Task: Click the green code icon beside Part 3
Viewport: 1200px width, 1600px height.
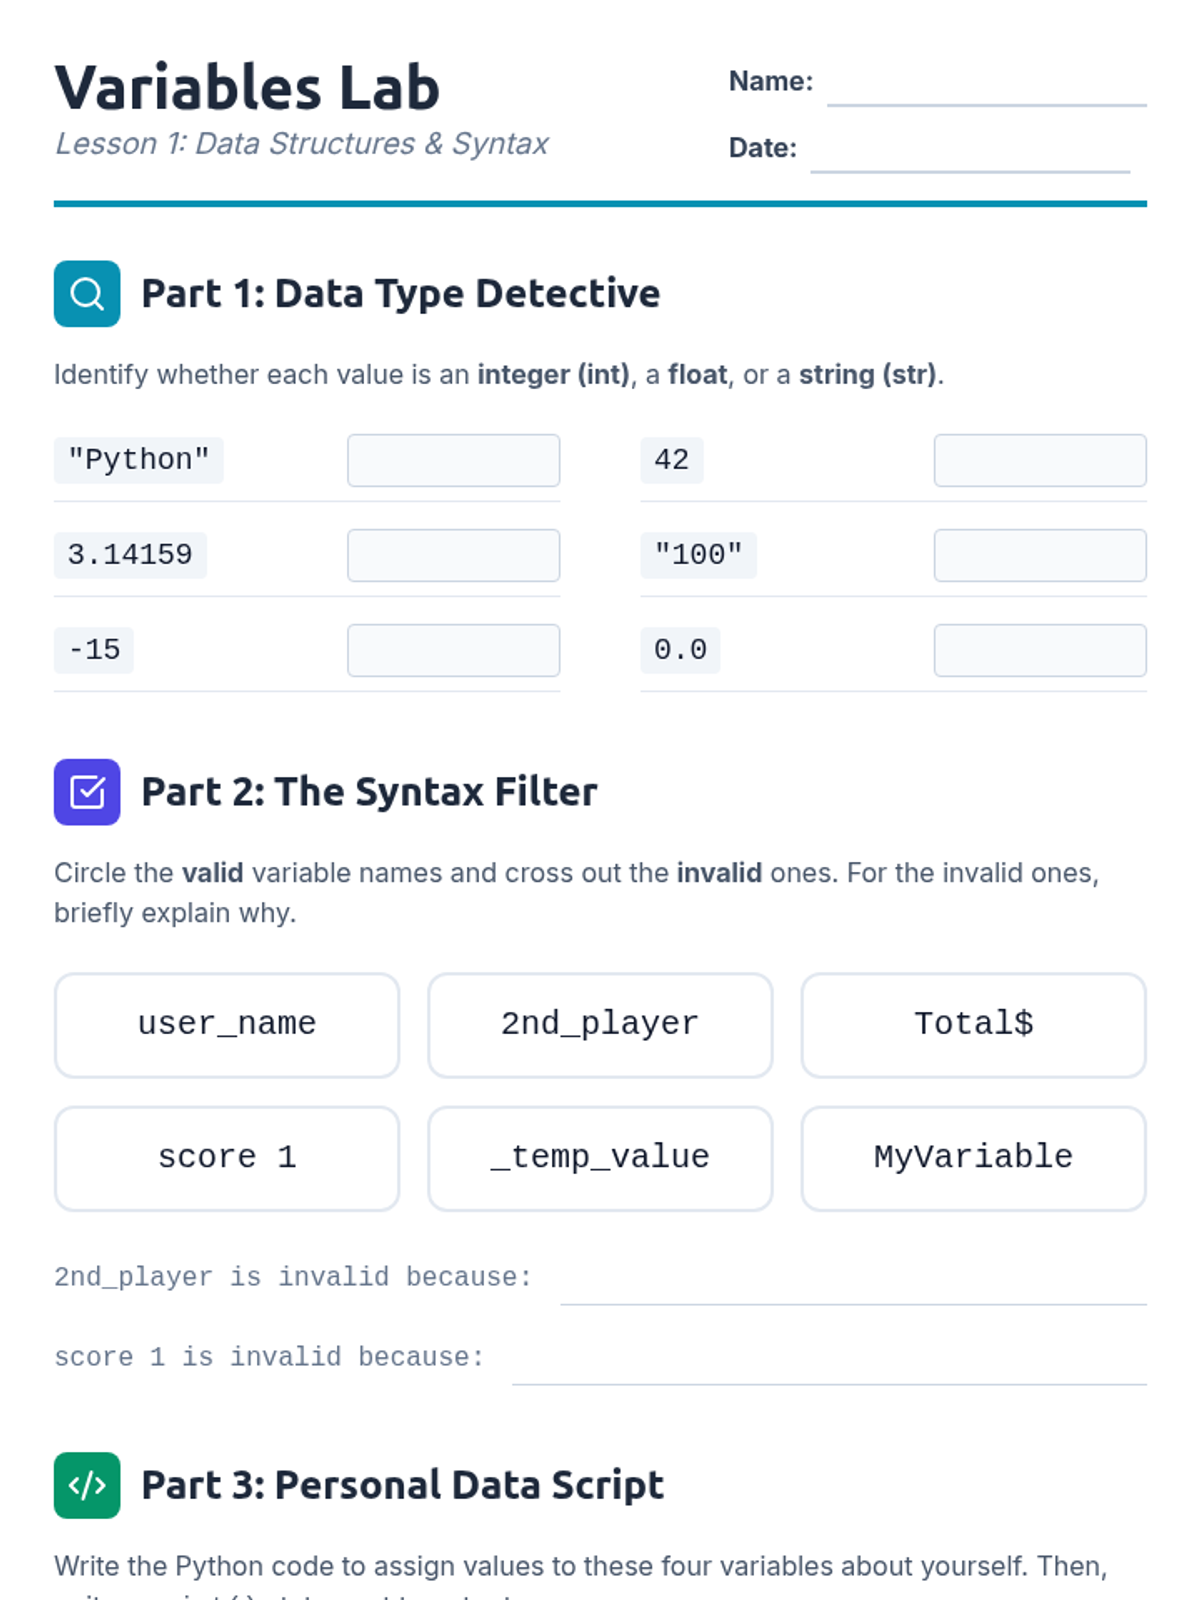Action: tap(87, 1485)
